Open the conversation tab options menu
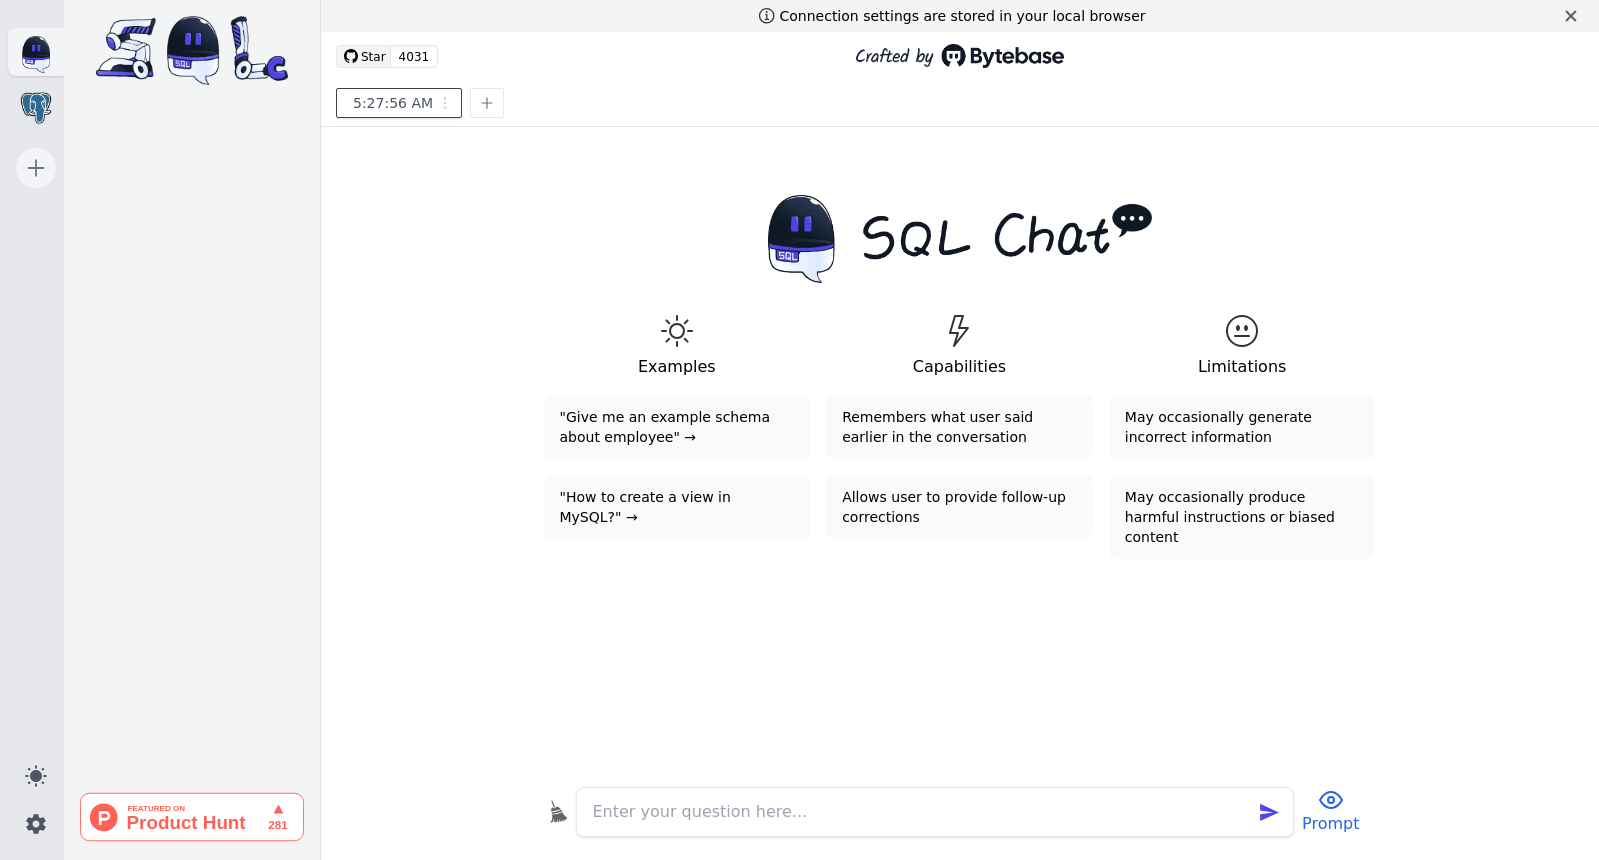 (446, 103)
